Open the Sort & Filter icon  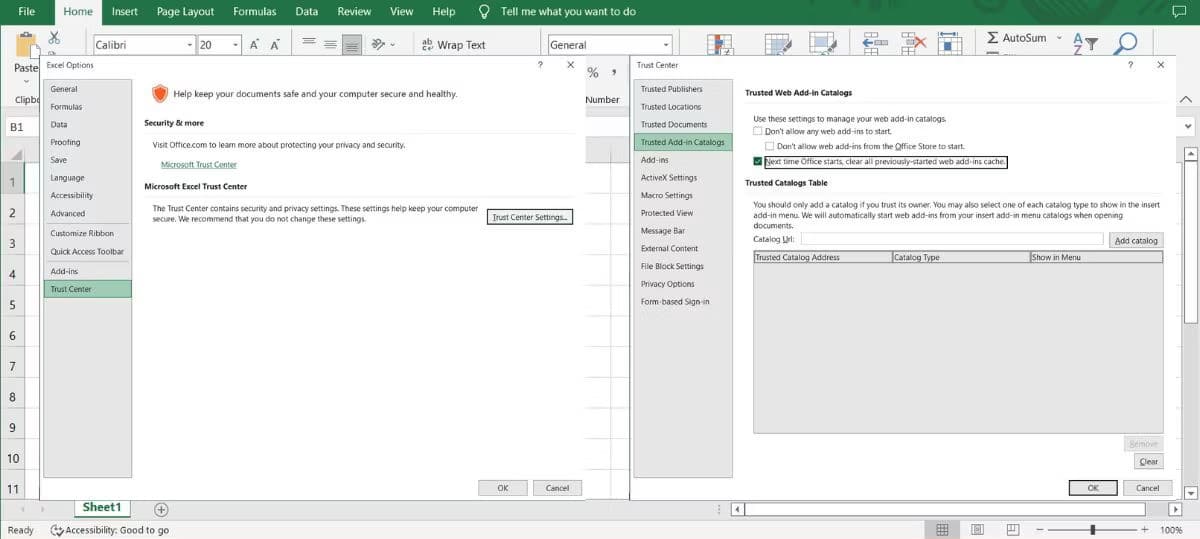click(1085, 43)
